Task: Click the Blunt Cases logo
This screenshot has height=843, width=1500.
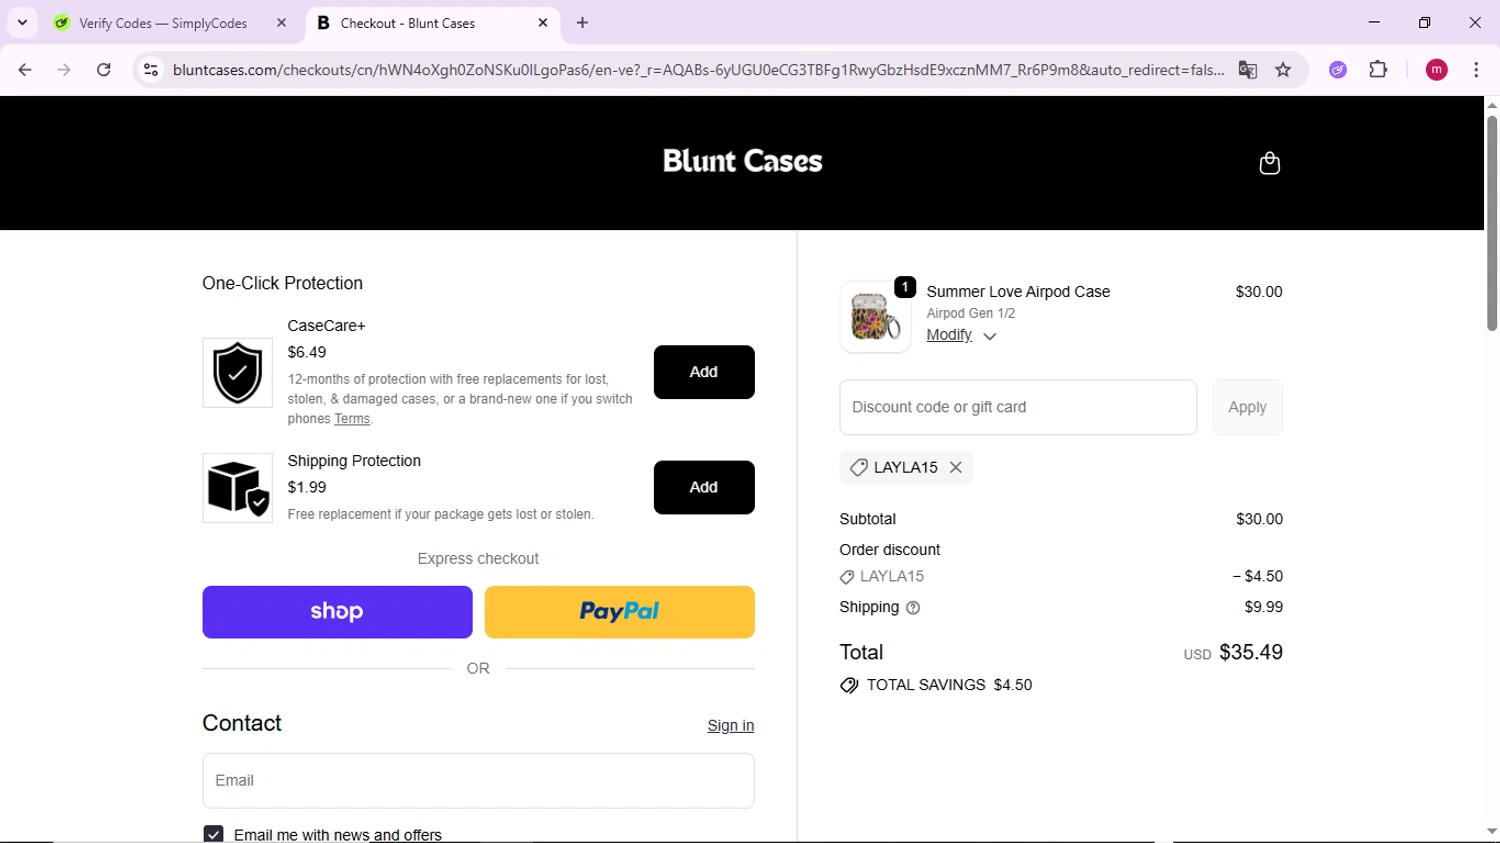Action: click(x=742, y=161)
